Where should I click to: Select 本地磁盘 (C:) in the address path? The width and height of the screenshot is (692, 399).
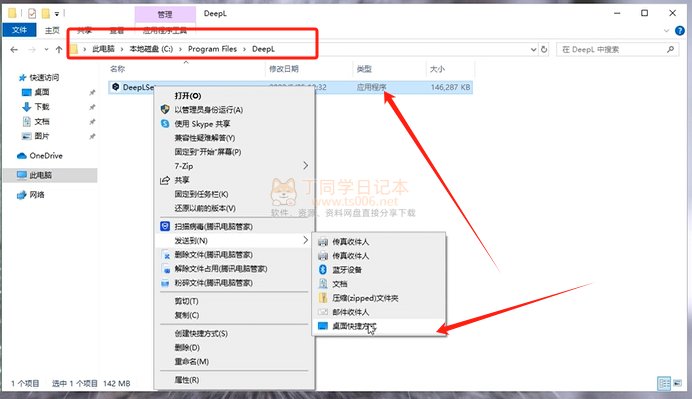(151, 49)
